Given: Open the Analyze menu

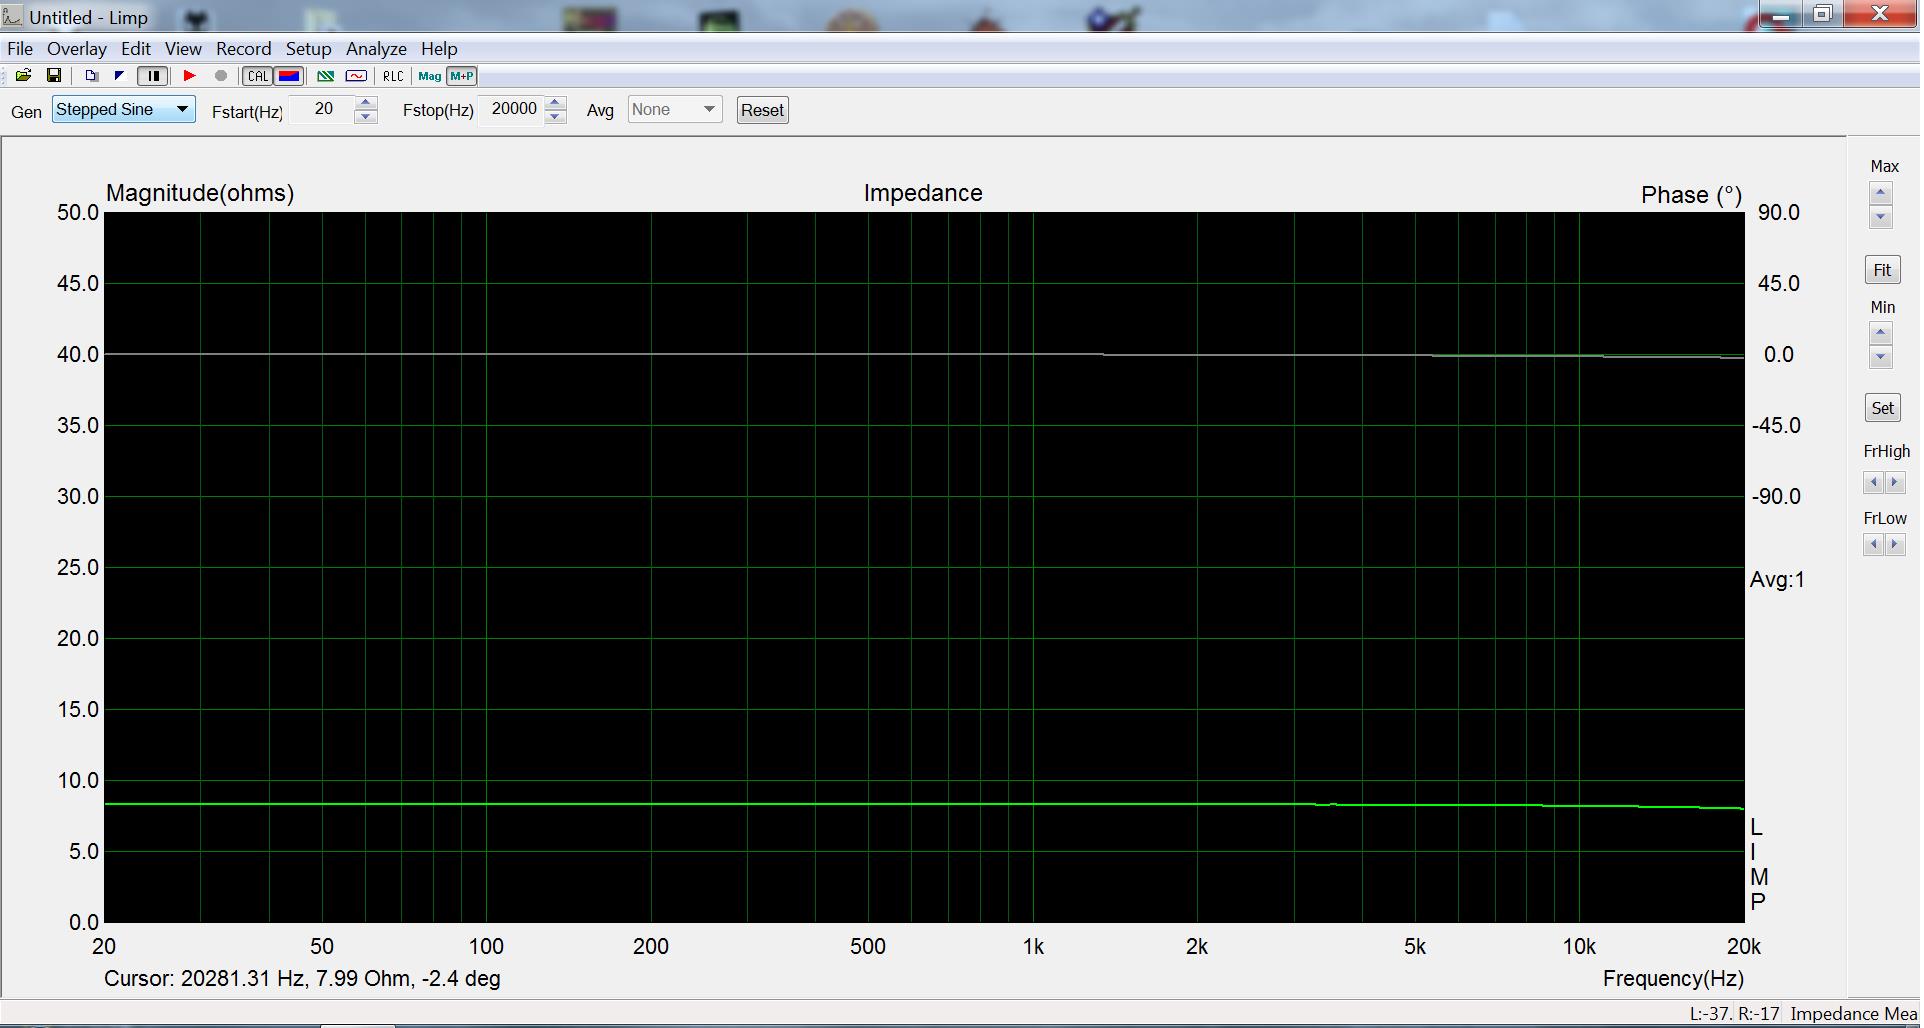Looking at the screenshot, I should point(376,48).
